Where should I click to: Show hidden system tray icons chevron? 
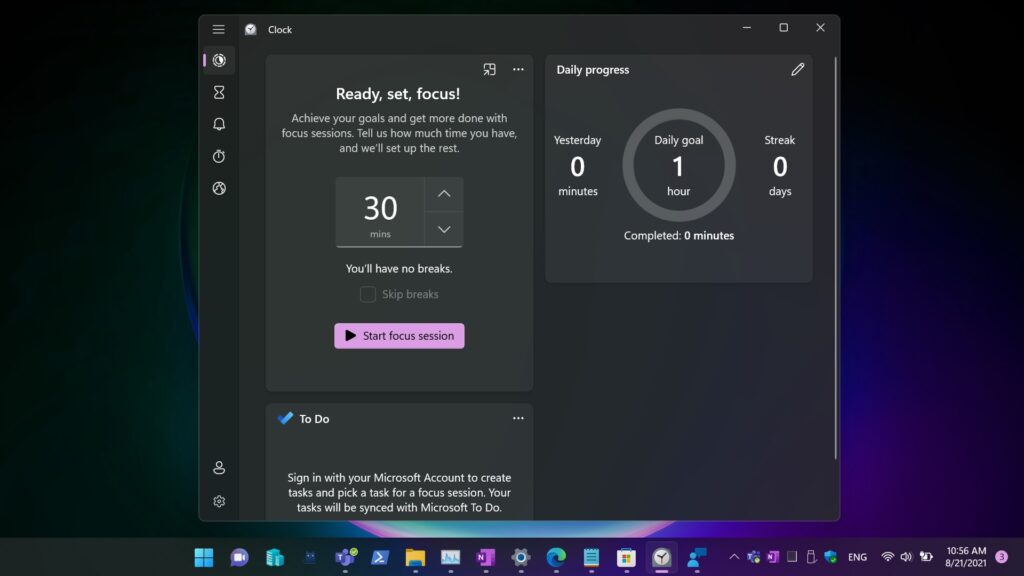[x=734, y=557]
